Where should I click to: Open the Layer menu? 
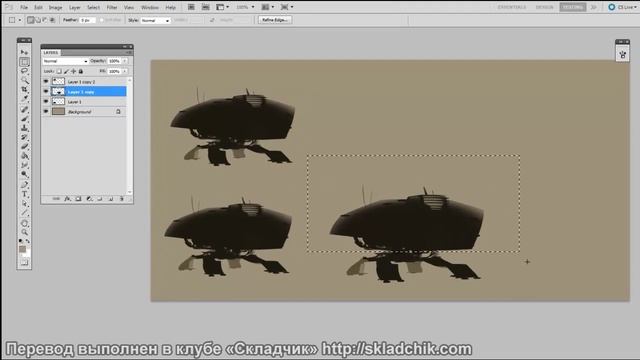point(75,7)
